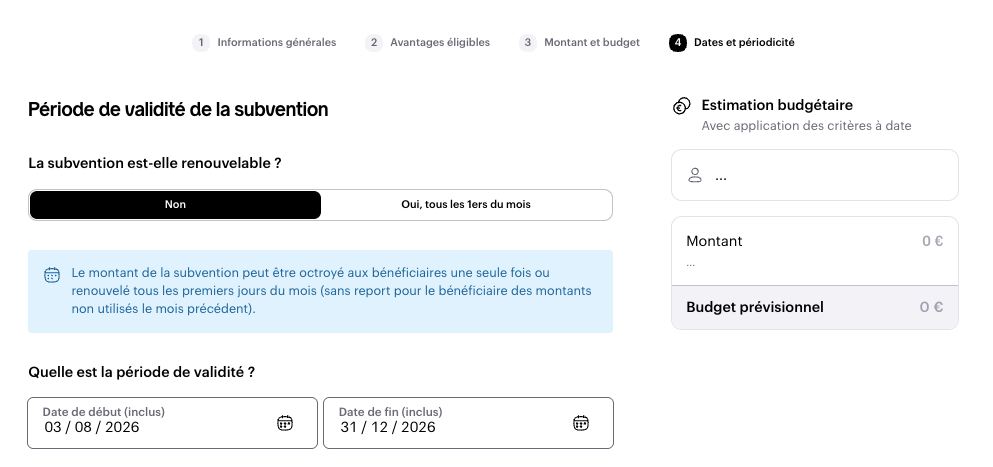Screen dimensions: 993x467
Task: Click the Montant row in estimation card
Action: pyautogui.click(x=815, y=251)
